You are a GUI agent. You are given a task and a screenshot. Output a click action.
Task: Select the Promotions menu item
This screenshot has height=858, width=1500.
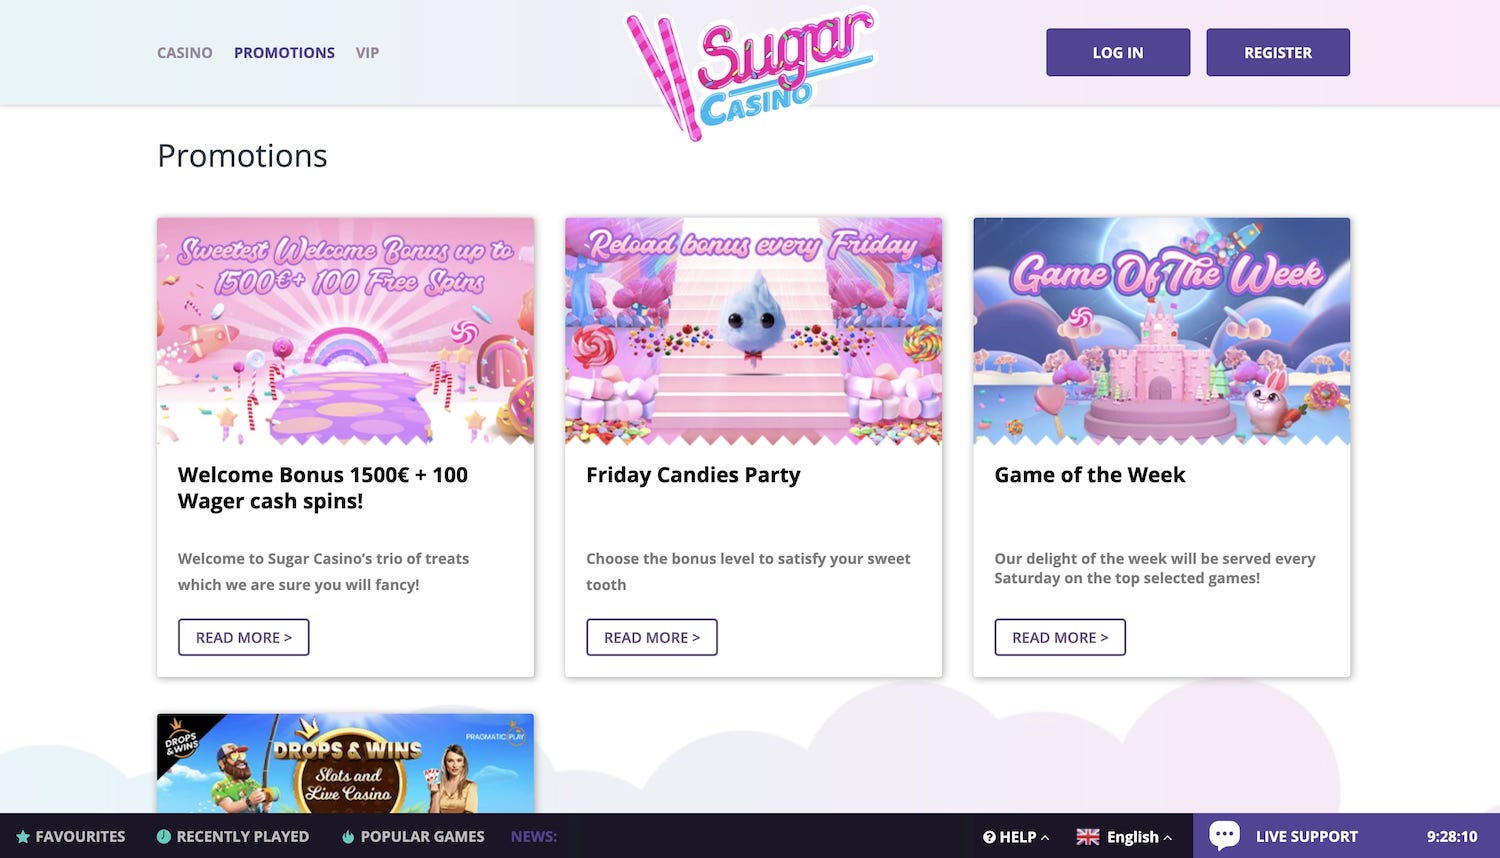click(x=284, y=53)
